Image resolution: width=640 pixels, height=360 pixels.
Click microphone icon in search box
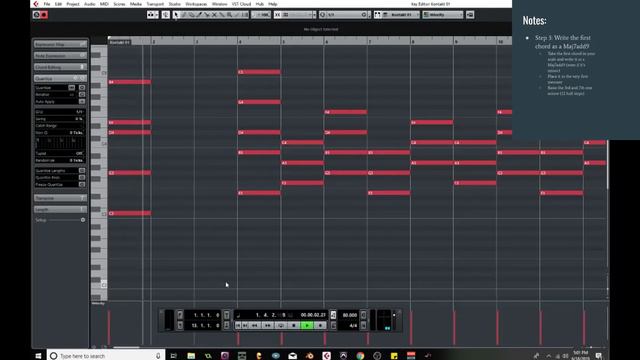[x=158, y=356]
